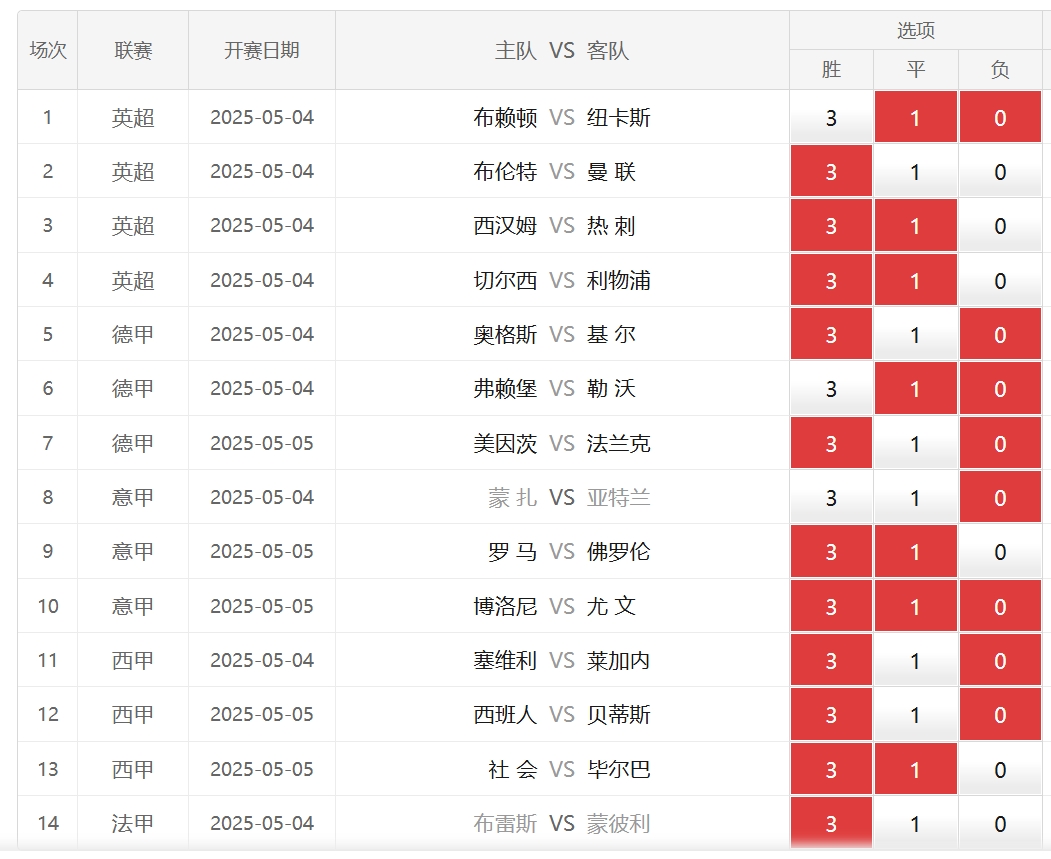Click away team 利物浦 in match 4

tap(618, 280)
